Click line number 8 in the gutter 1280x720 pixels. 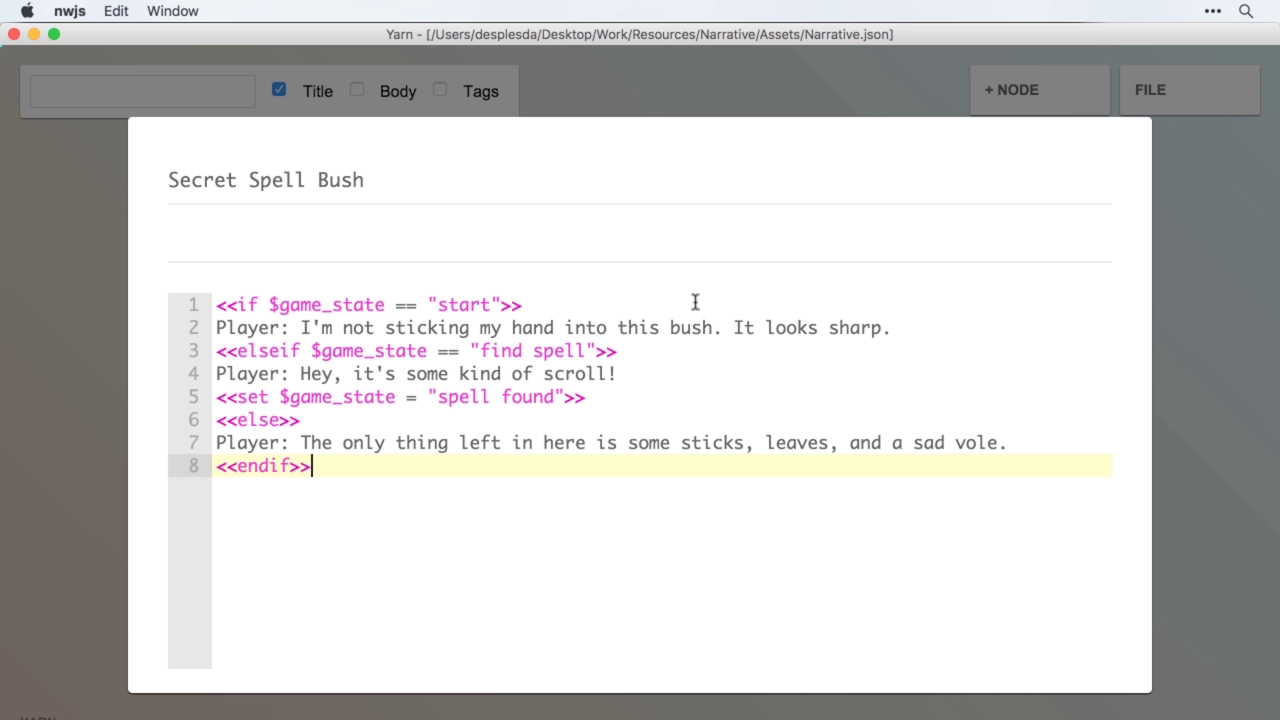pos(194,466)
